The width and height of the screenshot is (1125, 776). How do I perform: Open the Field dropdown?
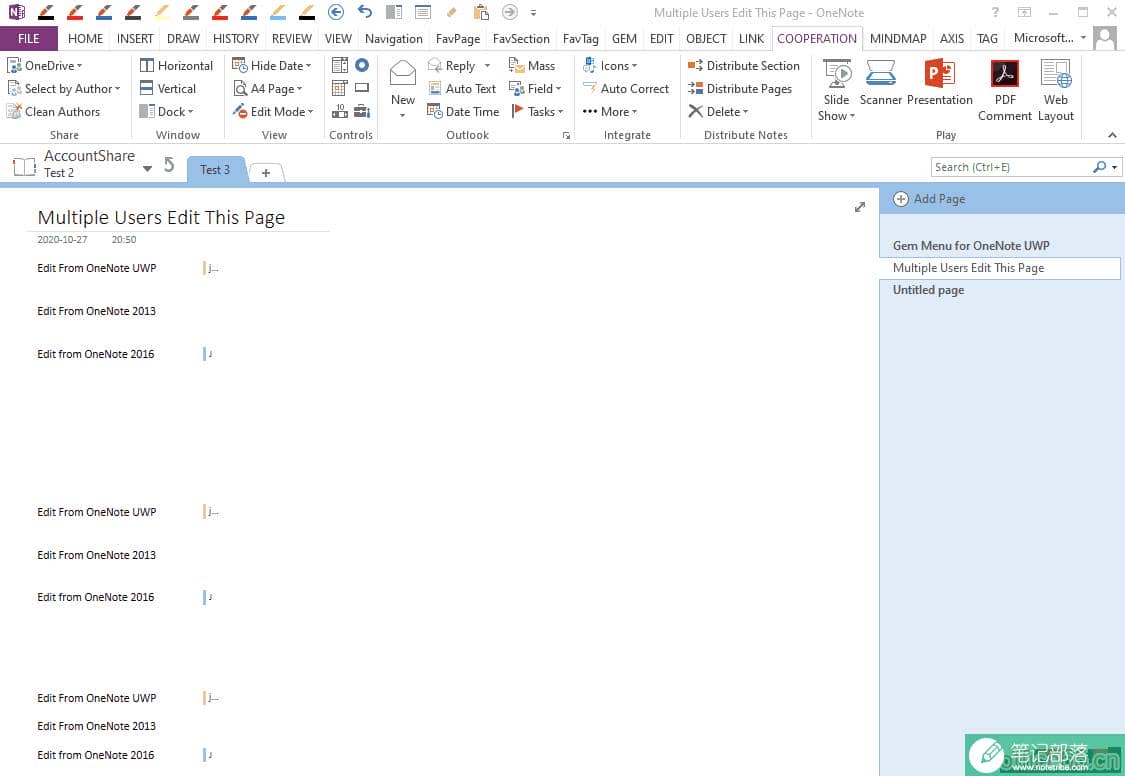(x=535, y=88)
